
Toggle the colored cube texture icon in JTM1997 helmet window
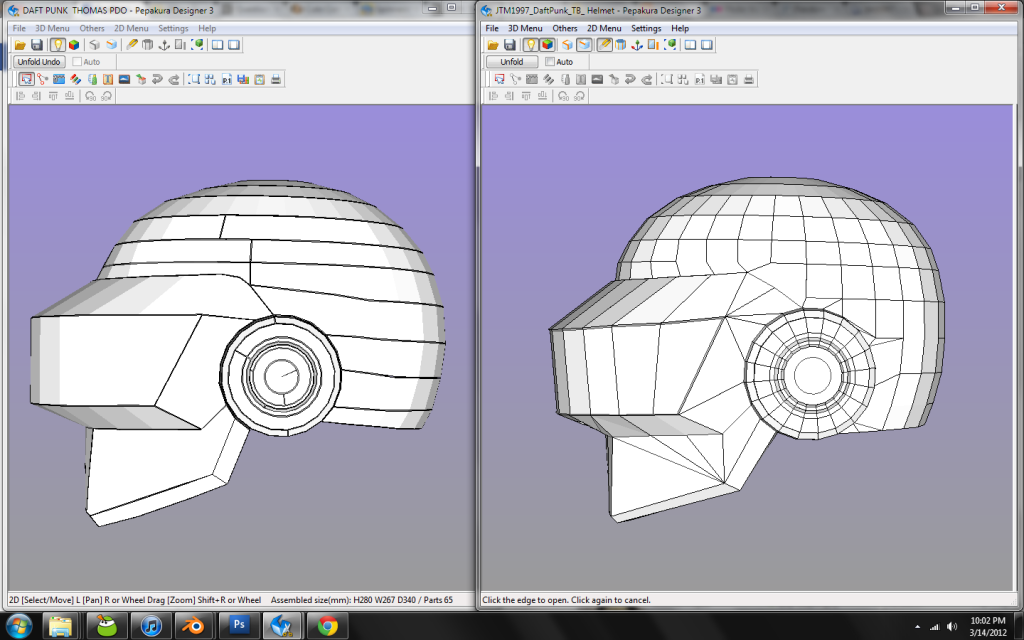(547, 44)
